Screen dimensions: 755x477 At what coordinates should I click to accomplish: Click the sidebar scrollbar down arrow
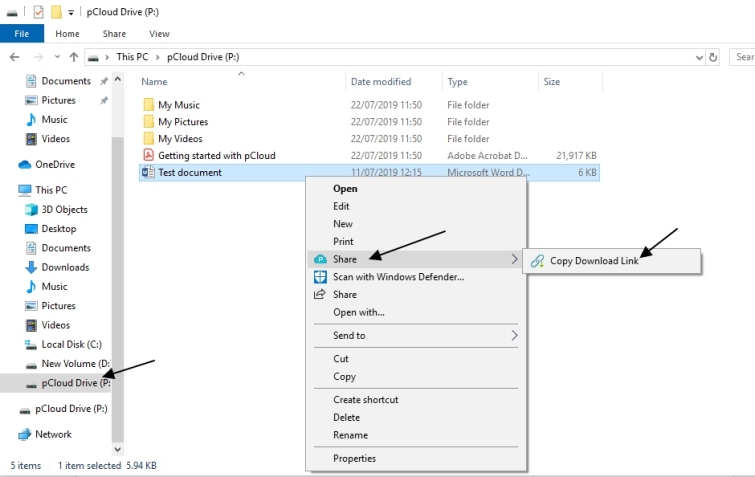pyautogui.click(x=117, y=450)
